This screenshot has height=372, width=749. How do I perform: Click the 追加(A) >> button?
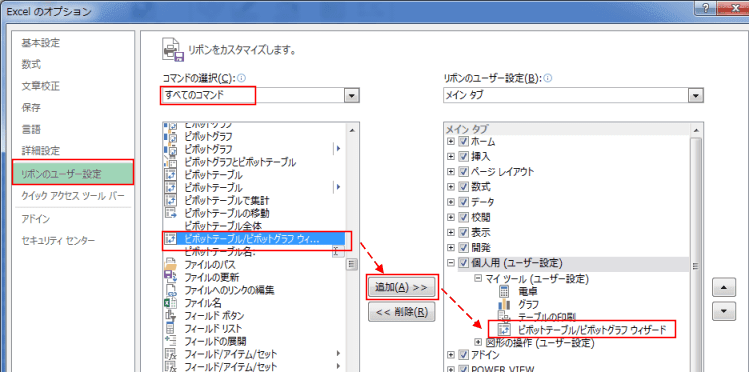(x=401, y=287)
